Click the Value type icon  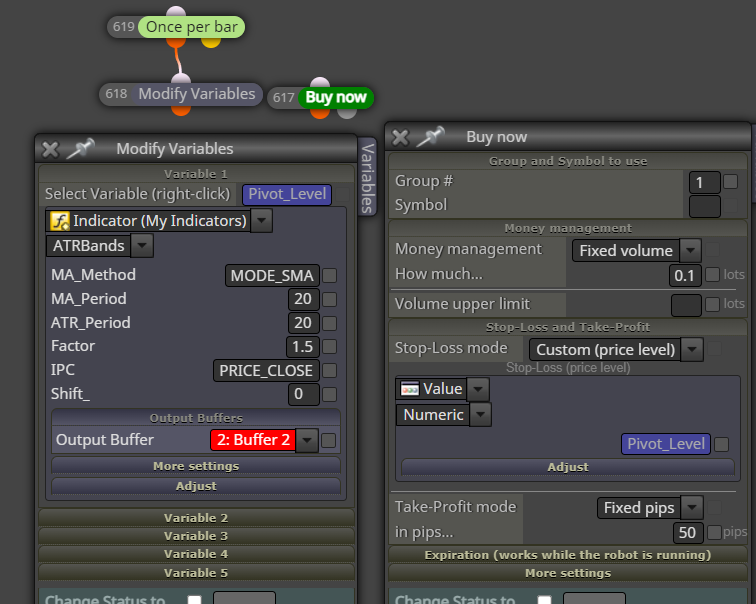(410, 389)
